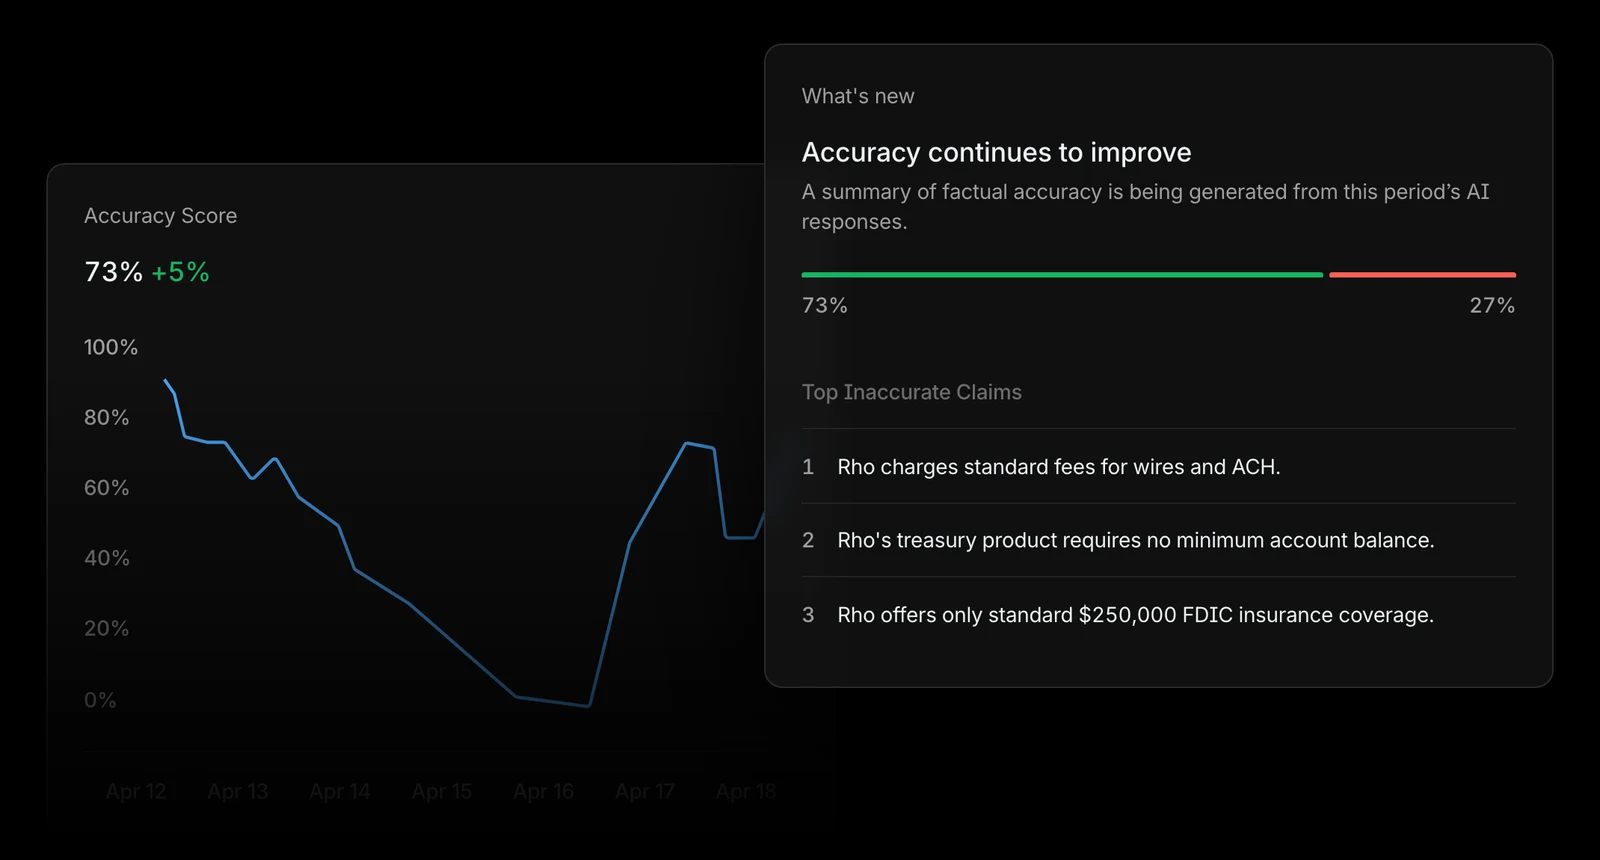Click the 73% accuracy score value in chart card
1600x860 pixels.
[114, 272]
